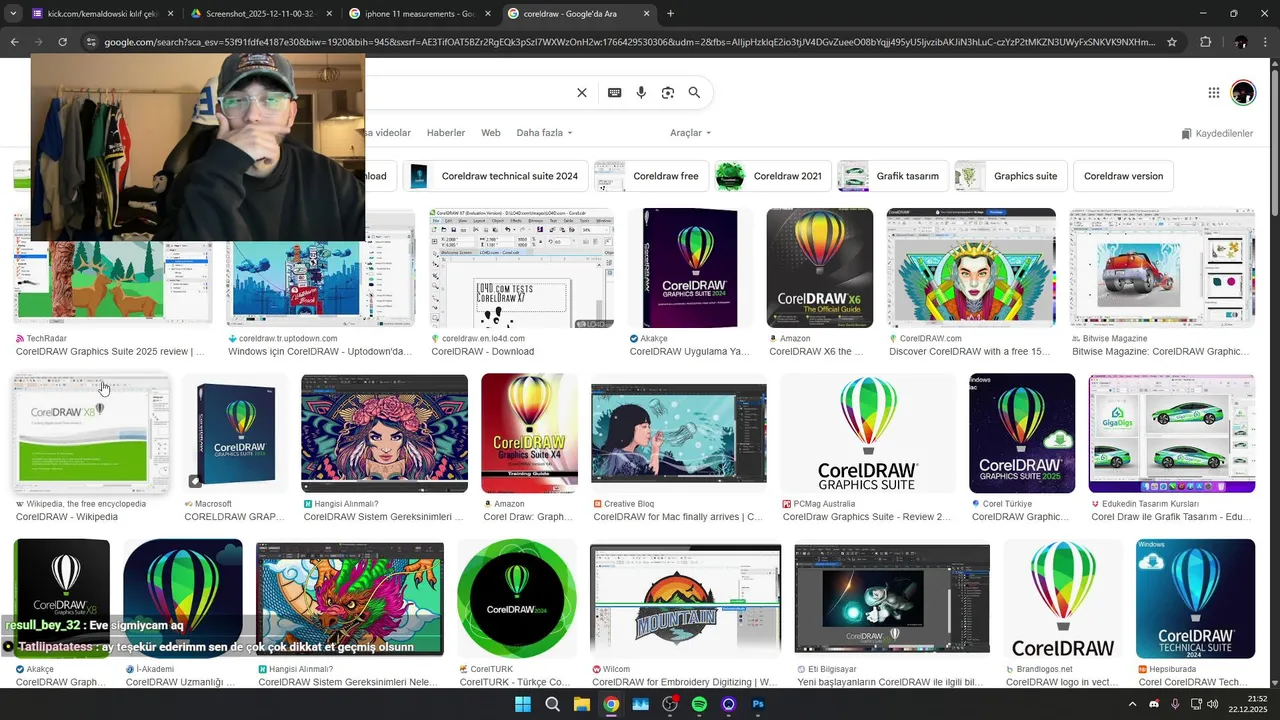The image size is (1280, 720).
Task: Open the Windows Start menu
Action: coord(523,704)
